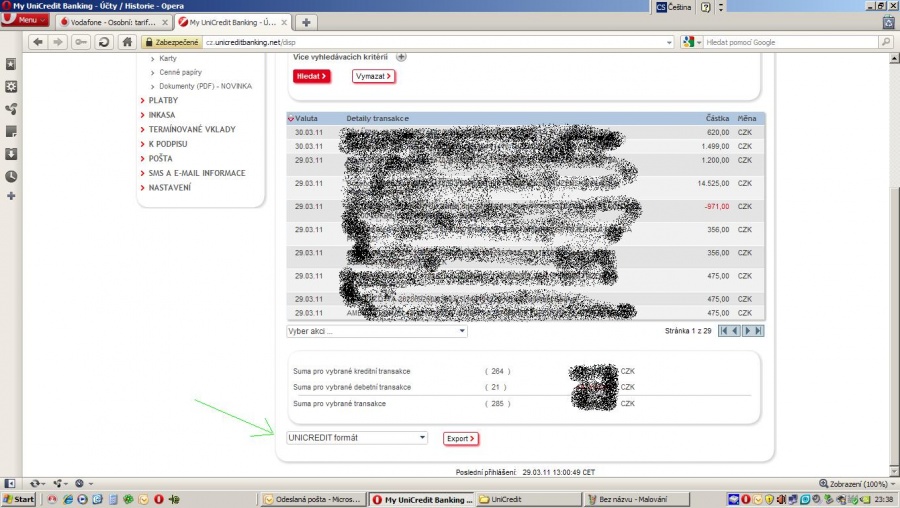Click the Hledat pomocí Google search field

pos(791,42)
